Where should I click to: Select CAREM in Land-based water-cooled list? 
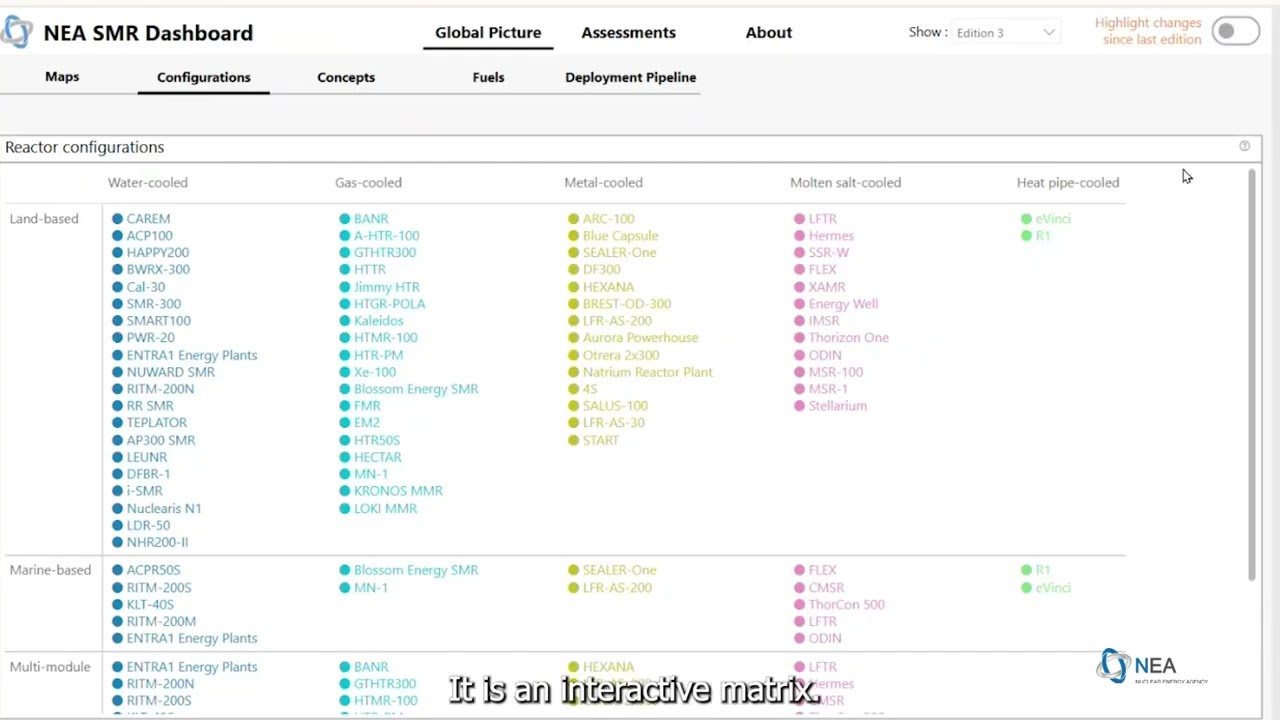click(148, 218)
